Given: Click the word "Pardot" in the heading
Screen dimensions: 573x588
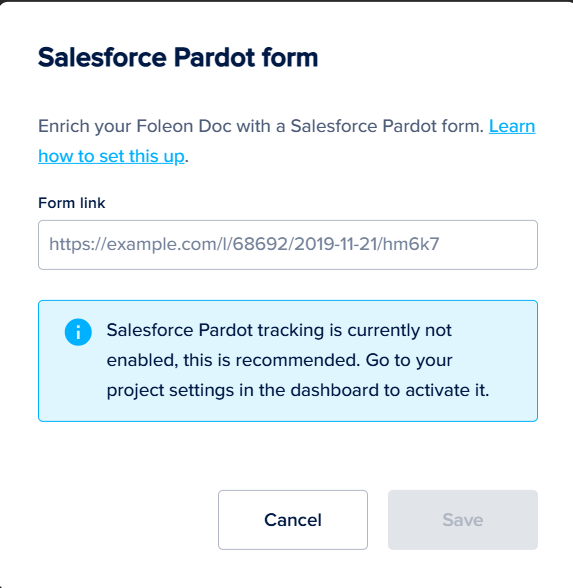Looking at the screenshot, I should click(214, 58).
